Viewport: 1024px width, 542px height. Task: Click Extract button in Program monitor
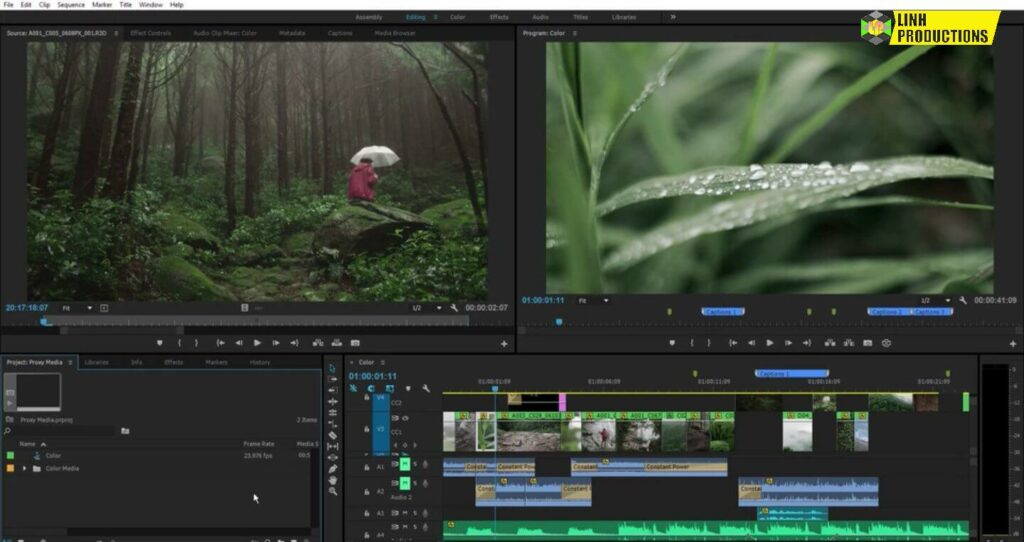click(848, 343)
